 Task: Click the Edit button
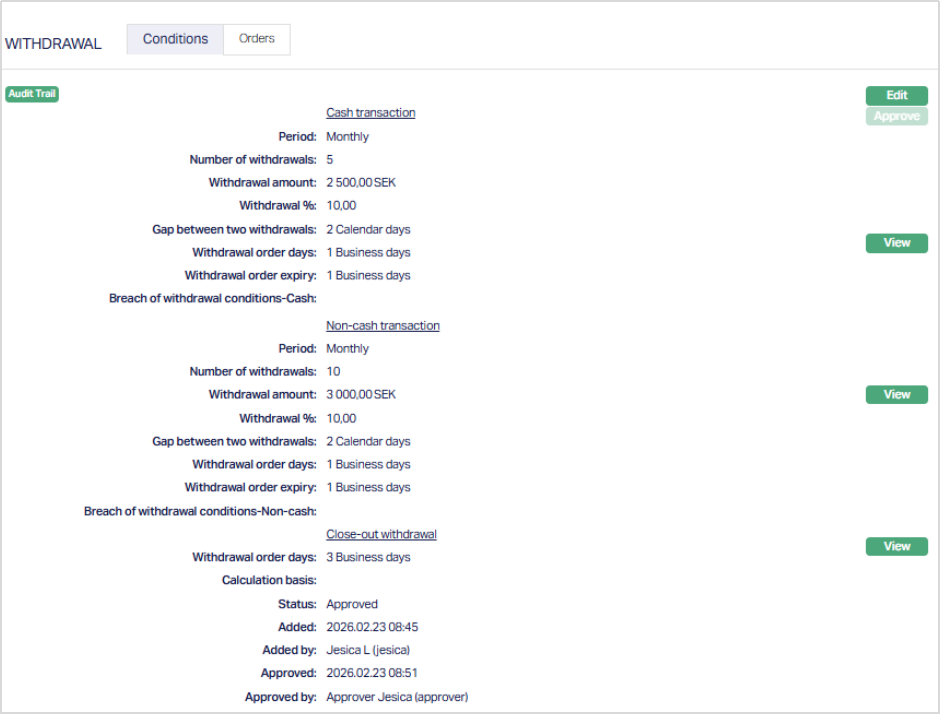(896, 96)
